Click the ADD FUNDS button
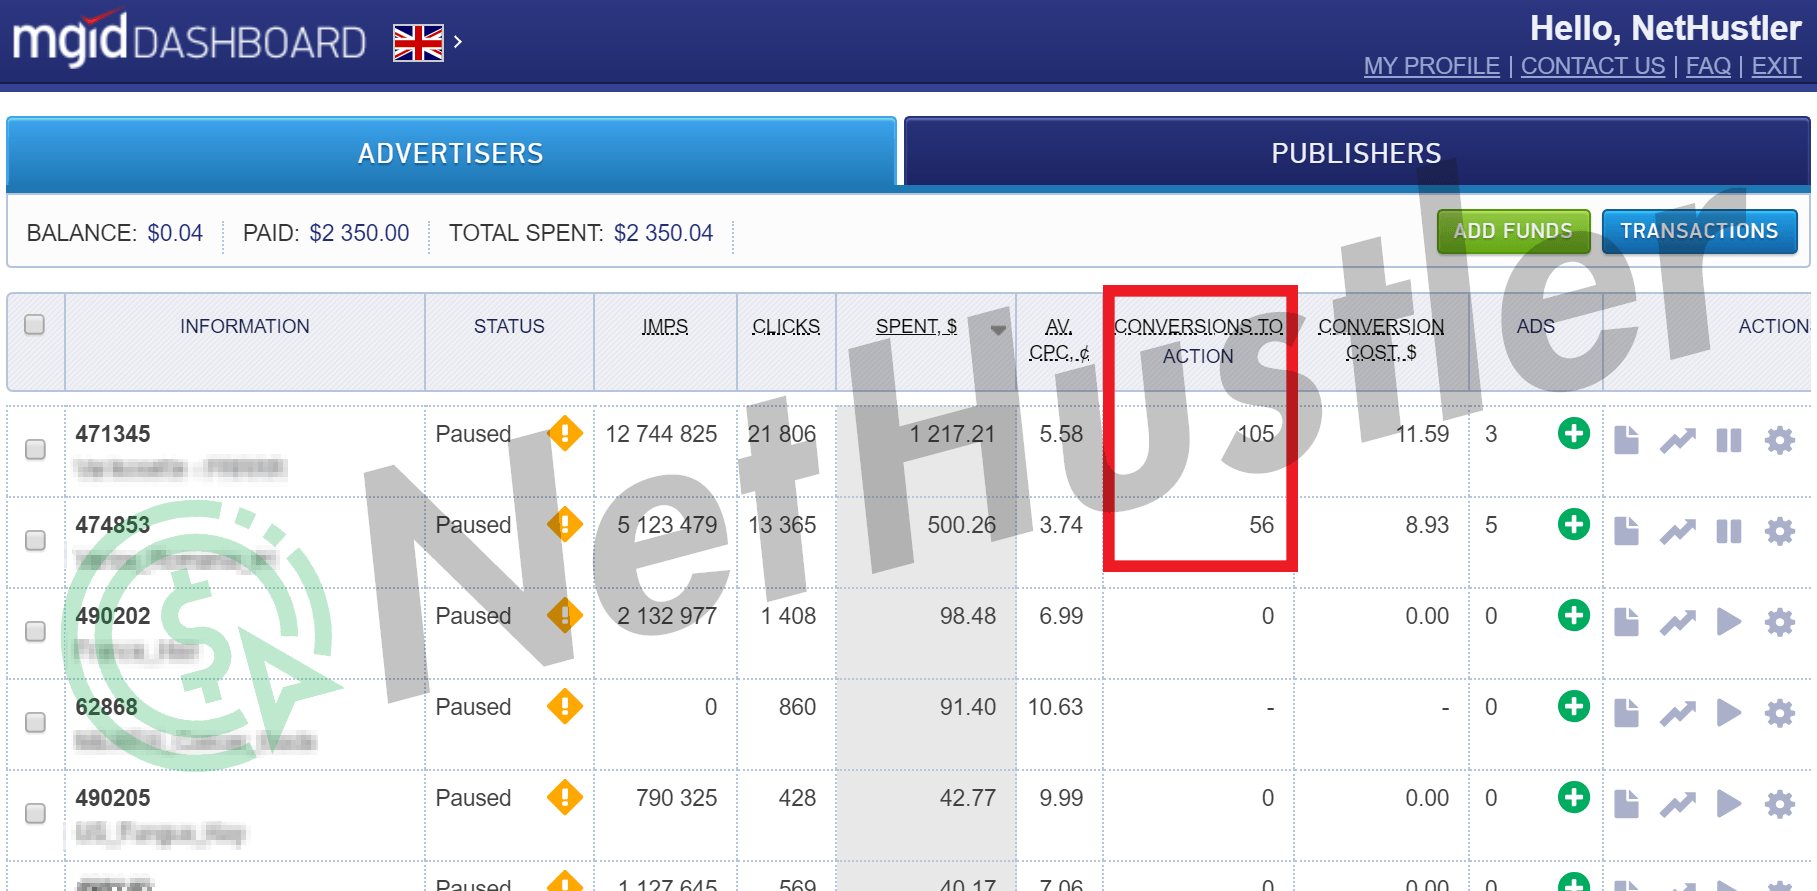The width and height of the screenshot is (1817, 891). [1513, 231]
